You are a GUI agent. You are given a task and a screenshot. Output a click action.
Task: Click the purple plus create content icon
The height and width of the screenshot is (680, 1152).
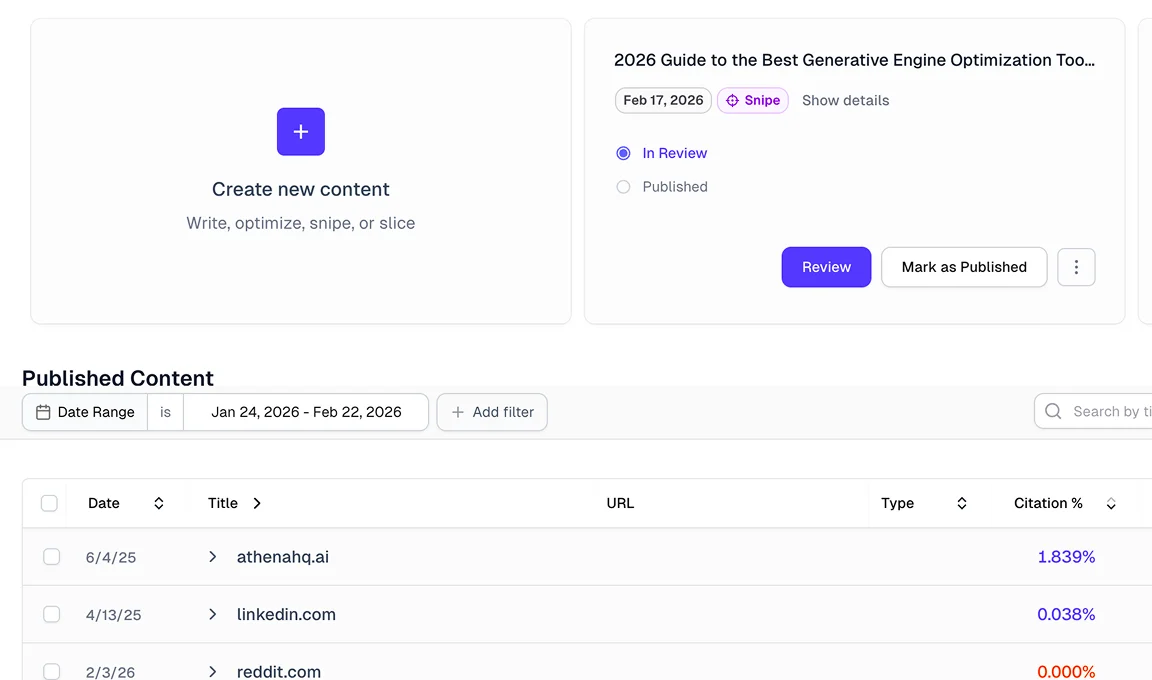tap(301, 132)
